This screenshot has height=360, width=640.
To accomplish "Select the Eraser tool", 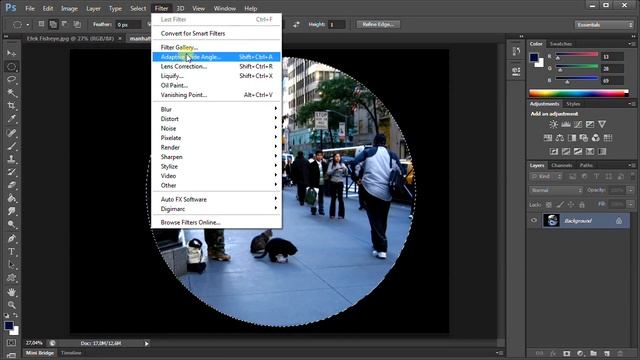I will [11, 185].
